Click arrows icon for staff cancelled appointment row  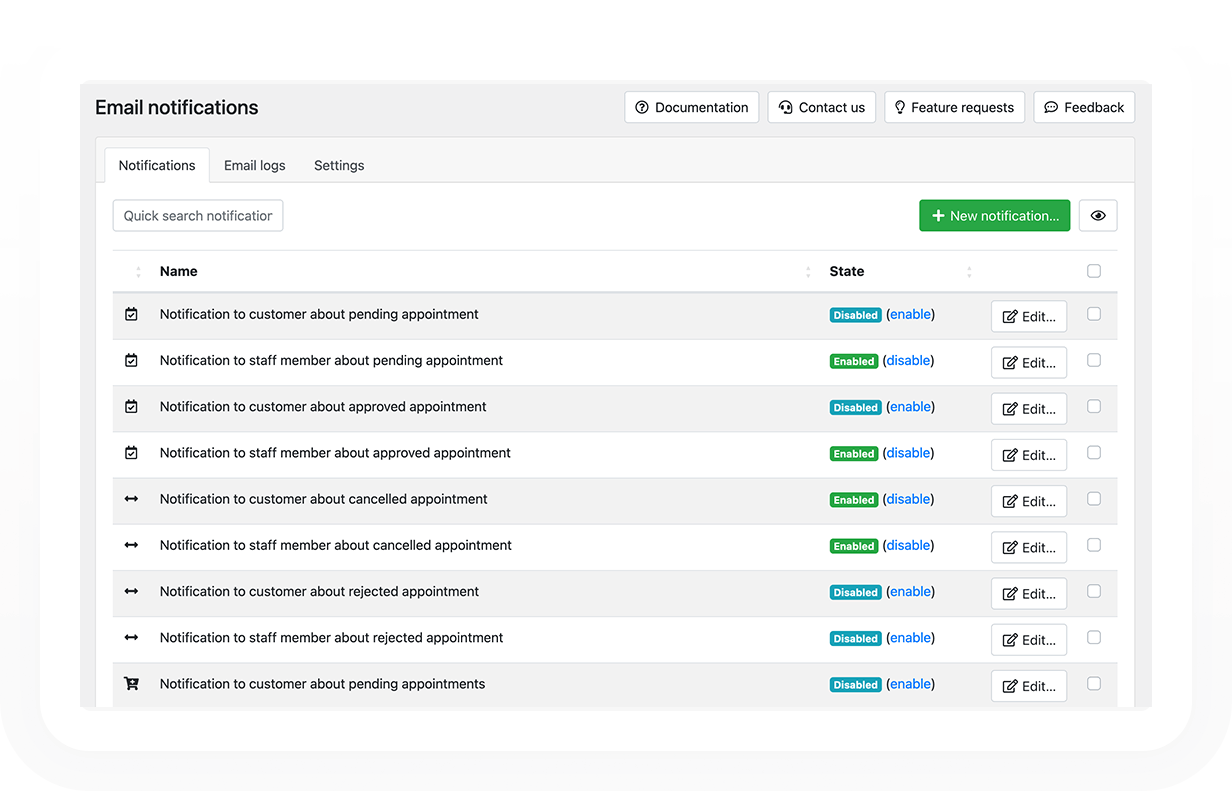(131, 545)
